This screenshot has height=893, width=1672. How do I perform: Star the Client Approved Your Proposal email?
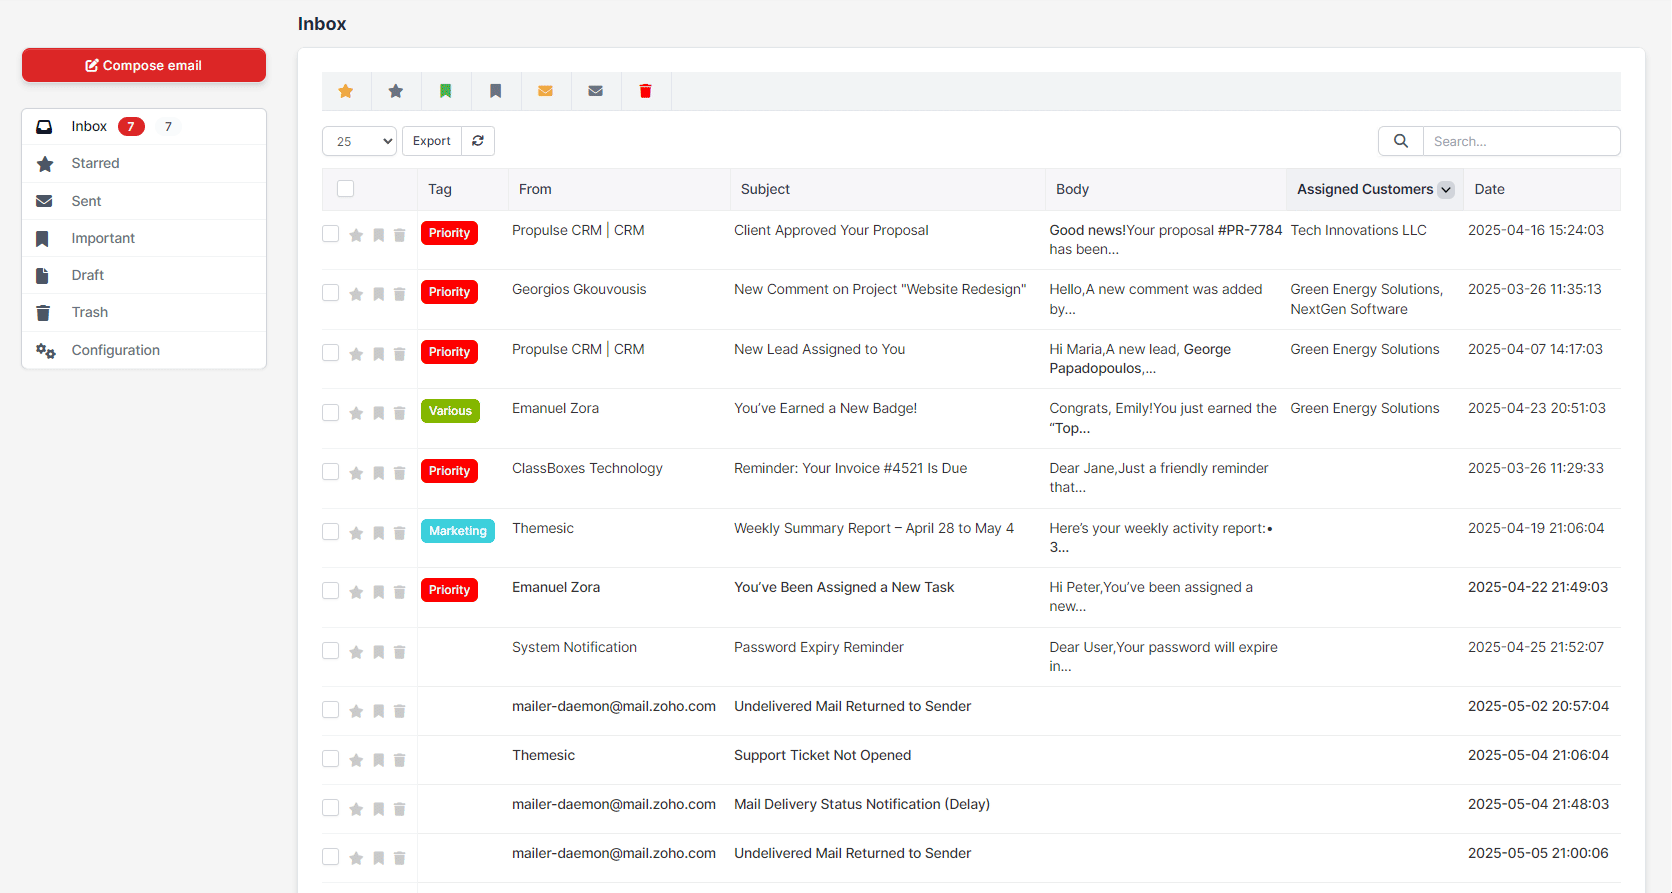click(356, 235)
